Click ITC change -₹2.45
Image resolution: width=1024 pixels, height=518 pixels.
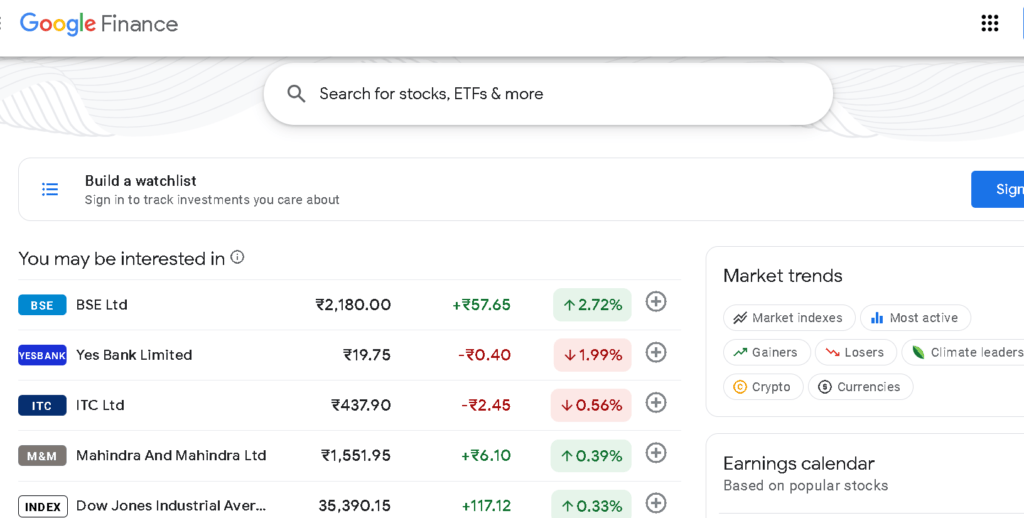point(486,406)
